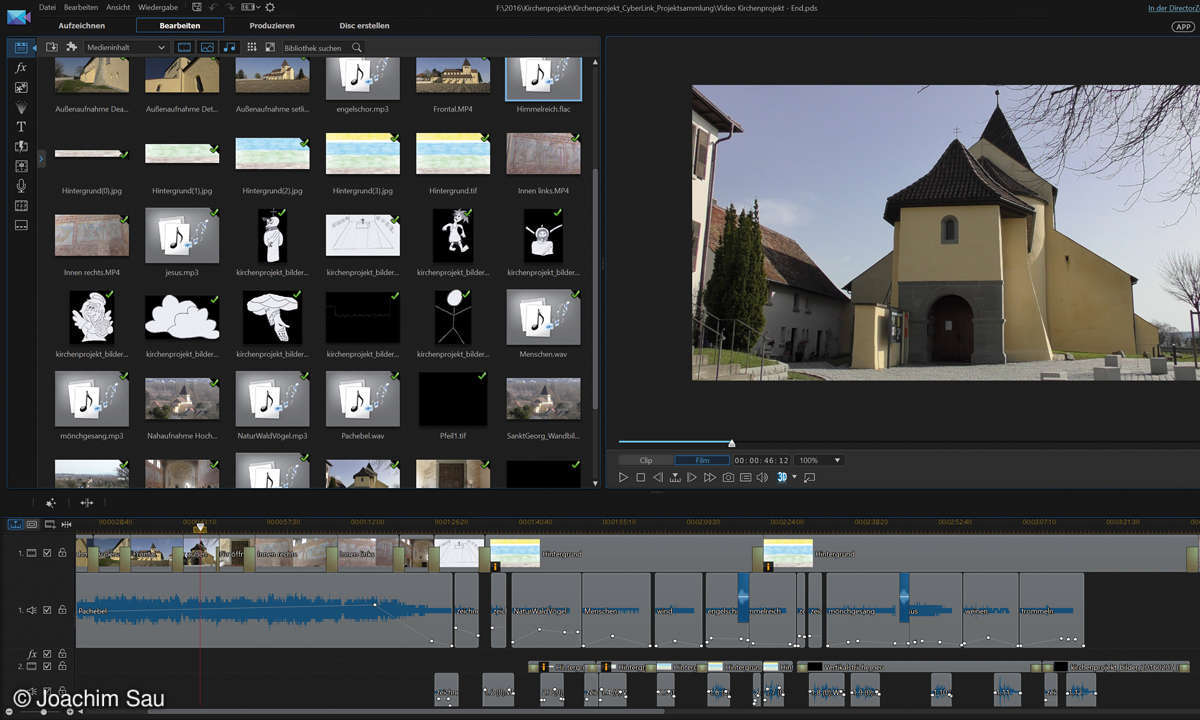Open the Media Room icon in sidebar
Image resolution: width=1200 pixels, height=720 pixels.
coord(21,47)
